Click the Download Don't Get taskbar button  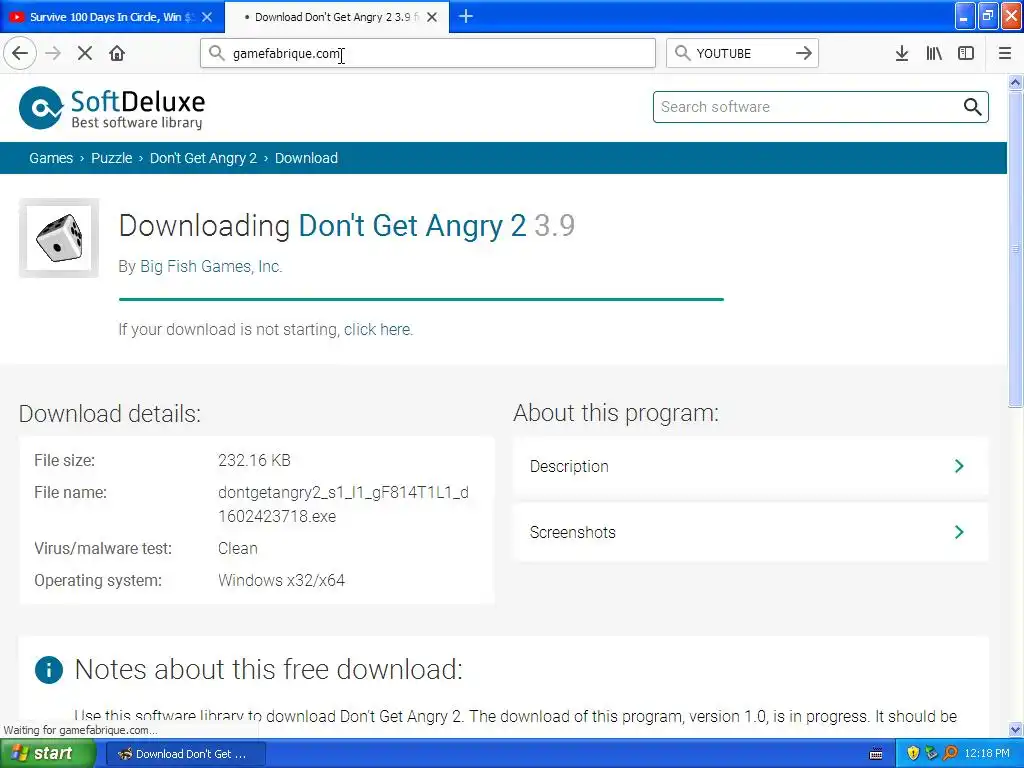pyautogui.click(x=185, y=754)
